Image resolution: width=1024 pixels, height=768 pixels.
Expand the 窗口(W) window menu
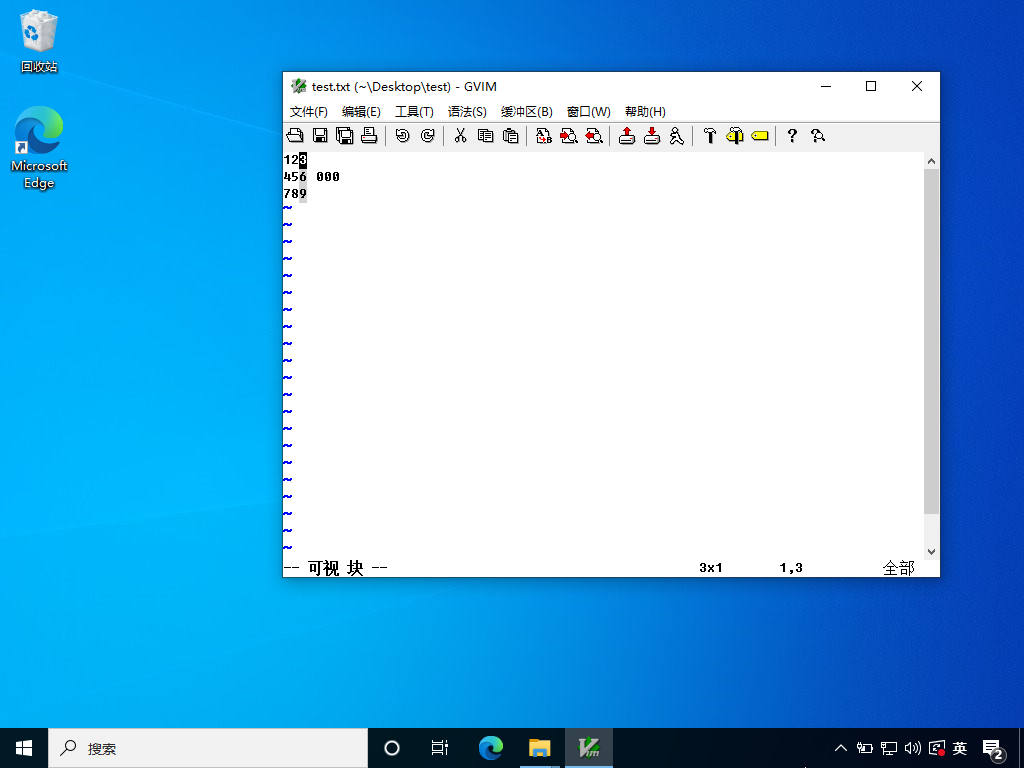coord(588,112)
